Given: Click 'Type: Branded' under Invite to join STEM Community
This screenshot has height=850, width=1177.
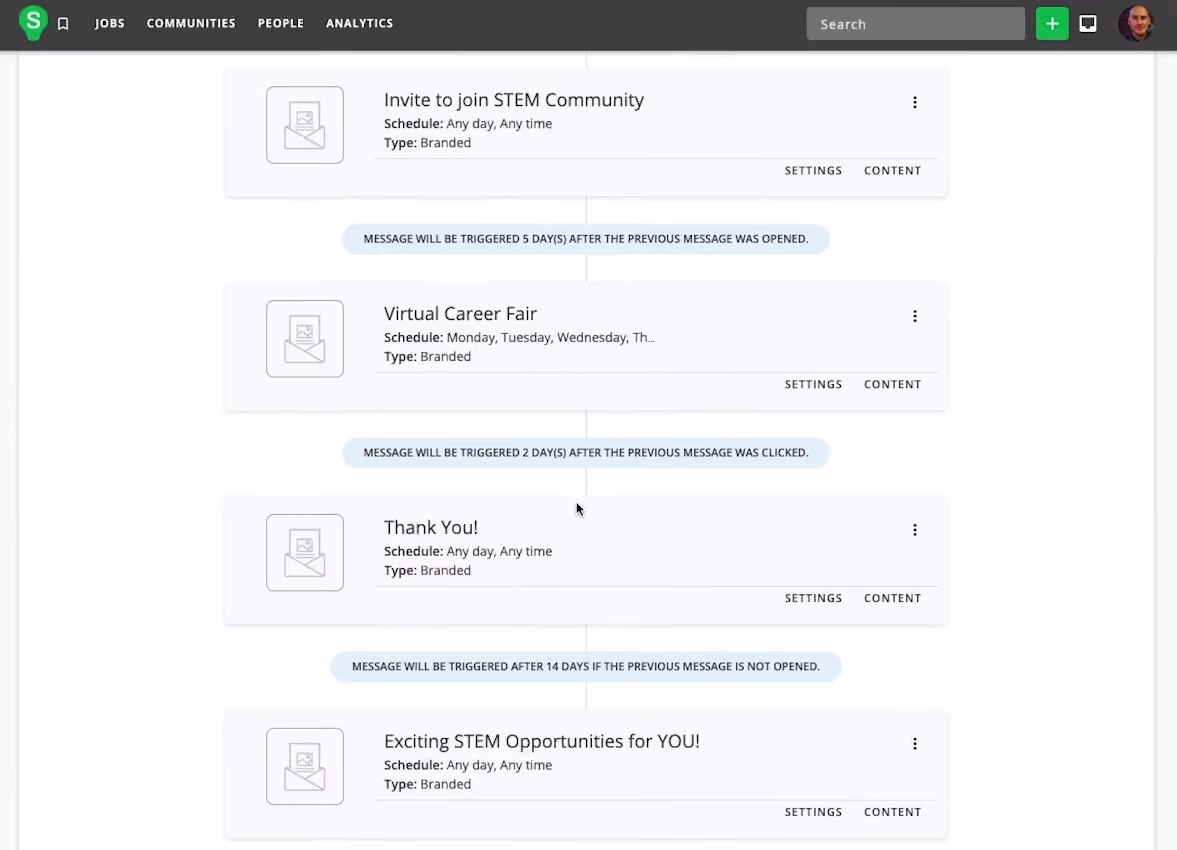Looking at the screenshot, I should click(x=427, y=143).
